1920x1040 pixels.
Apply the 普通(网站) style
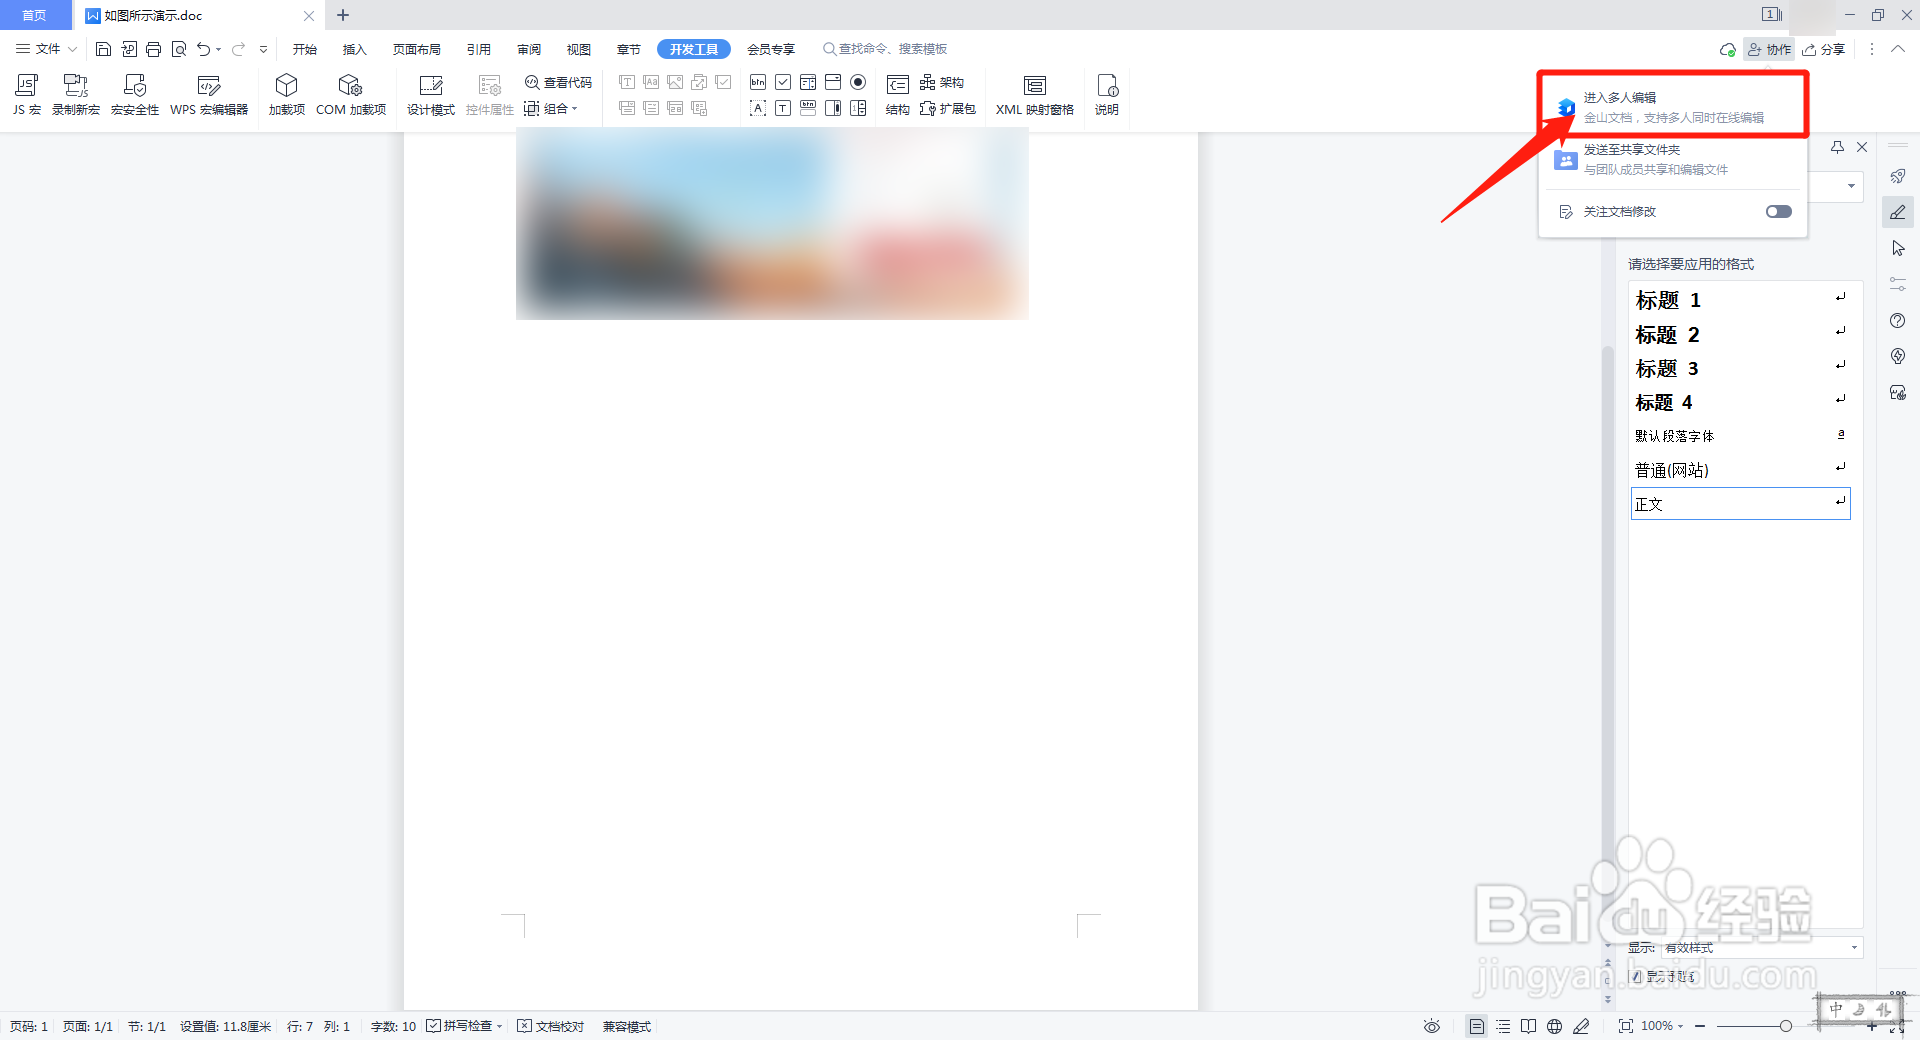(1740, 469)
